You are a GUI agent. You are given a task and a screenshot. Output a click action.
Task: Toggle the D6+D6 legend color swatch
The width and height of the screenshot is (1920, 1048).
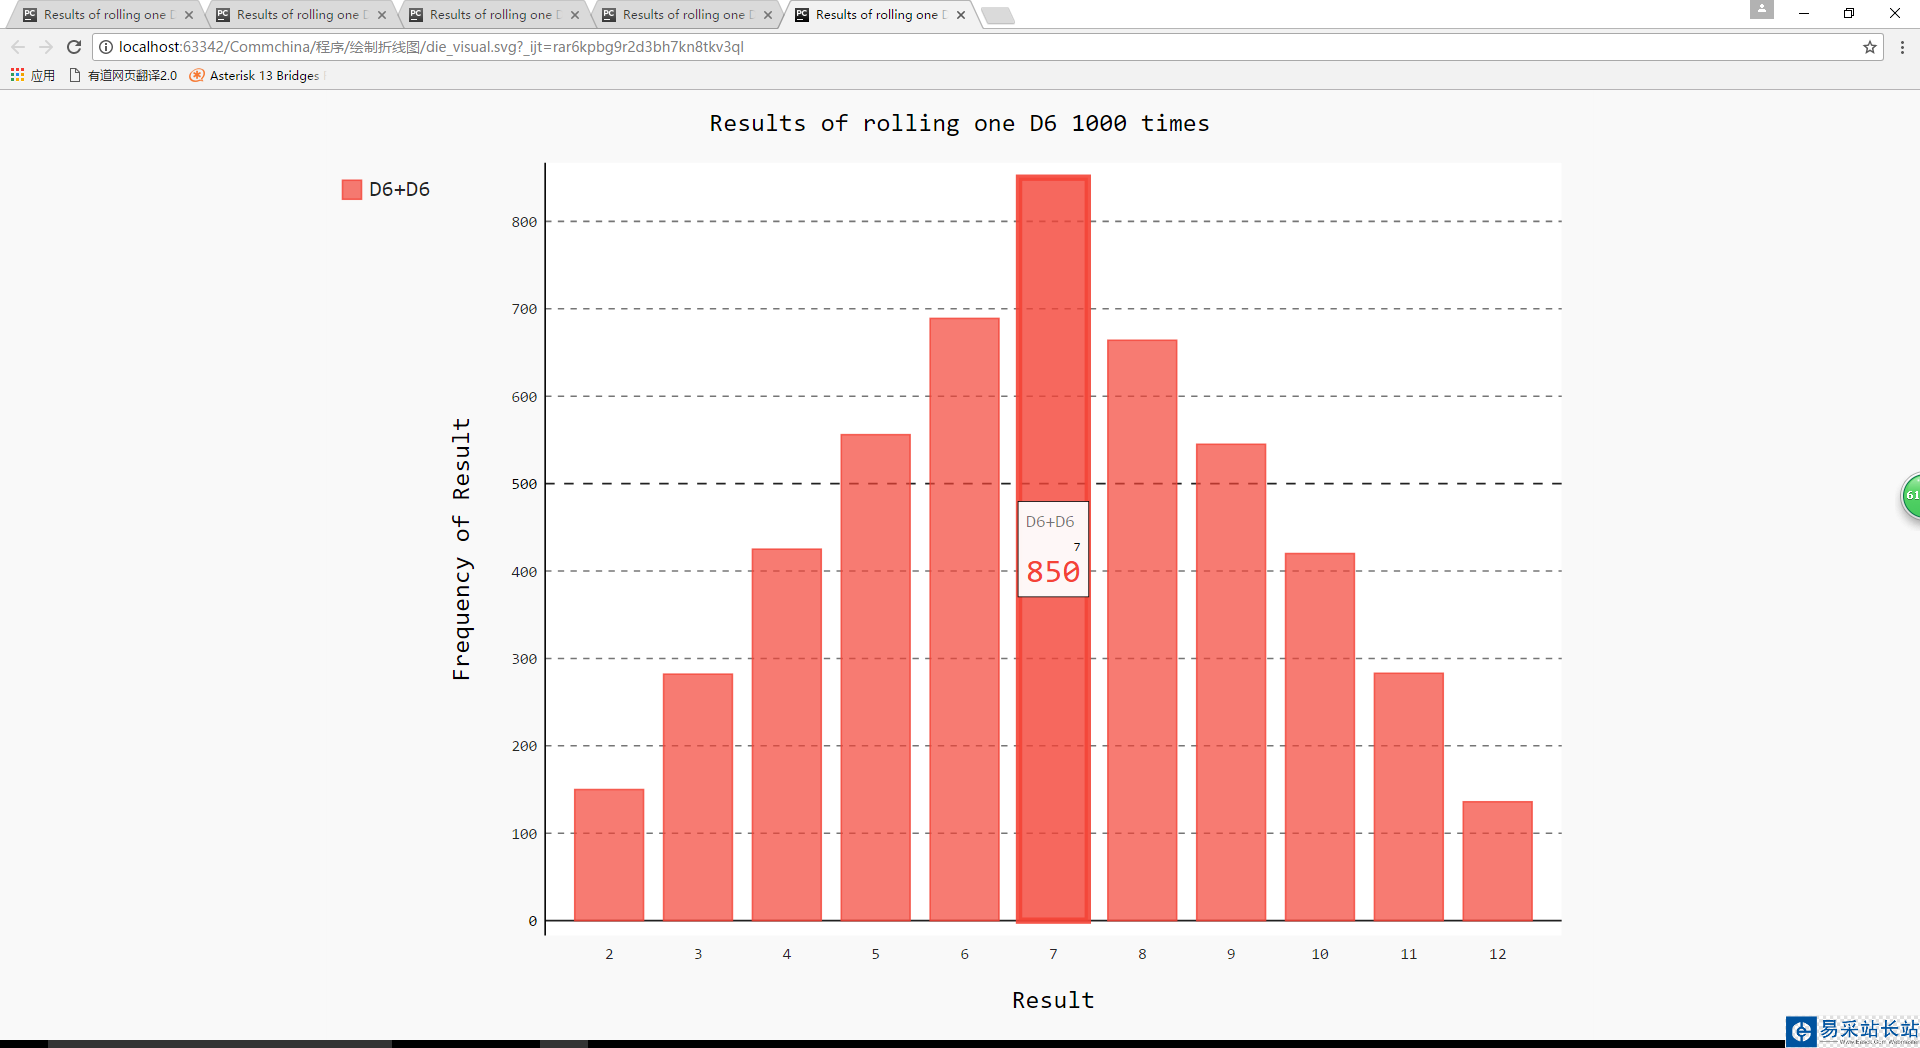[x=351, y=189]
